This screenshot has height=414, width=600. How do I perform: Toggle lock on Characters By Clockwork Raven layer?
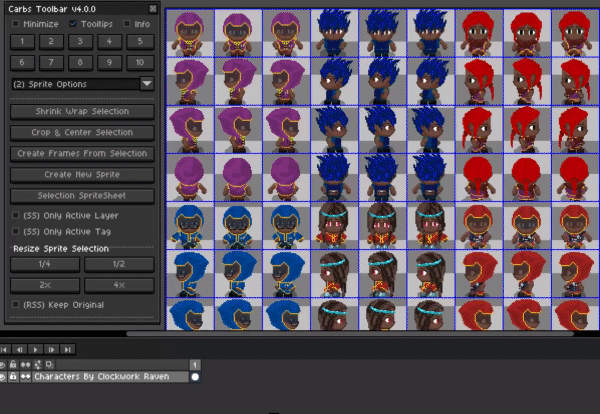pos(13,377)
